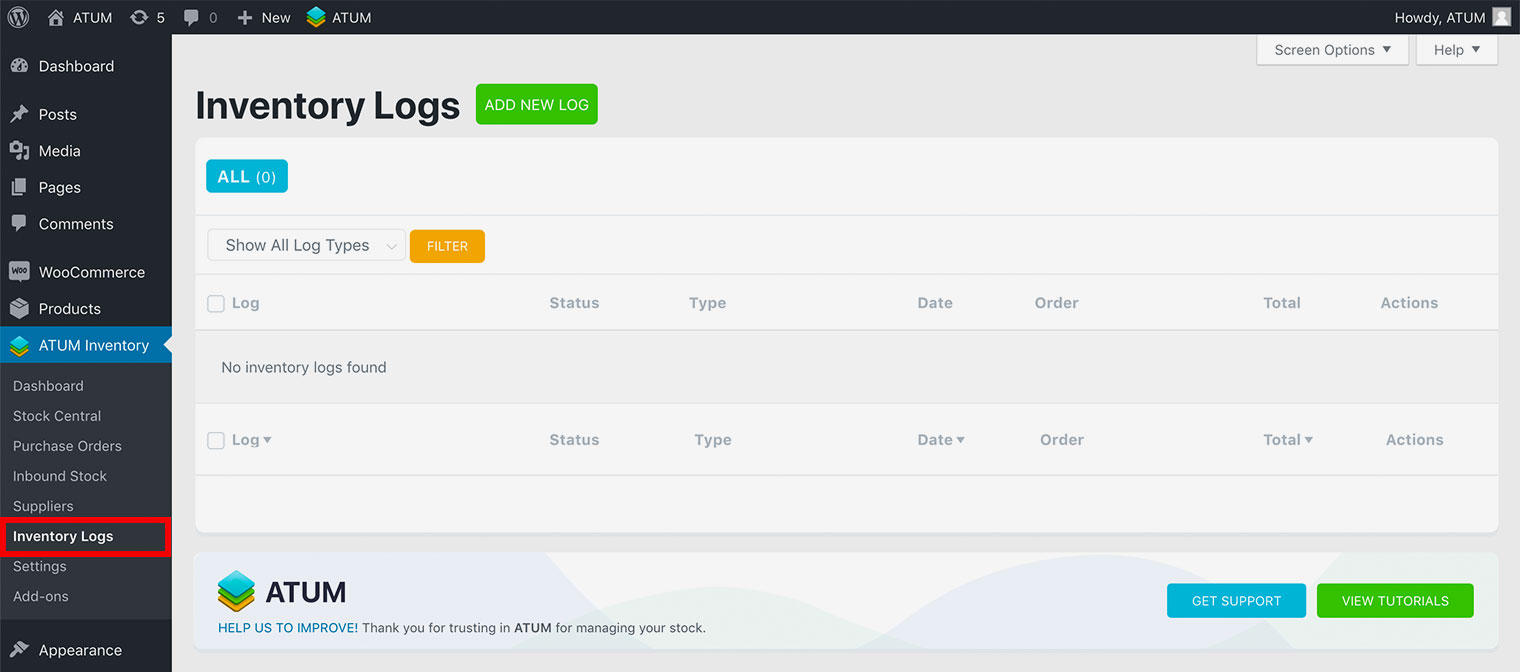
Task: Click the Posts pin icon
Action: click(x=19, y=114)
